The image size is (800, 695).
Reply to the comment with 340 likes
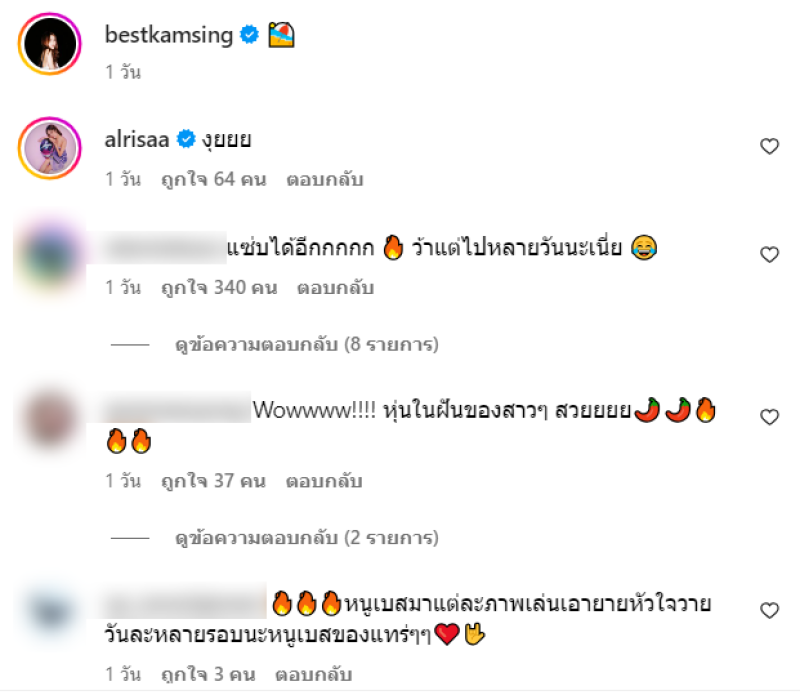coord(335,288)
